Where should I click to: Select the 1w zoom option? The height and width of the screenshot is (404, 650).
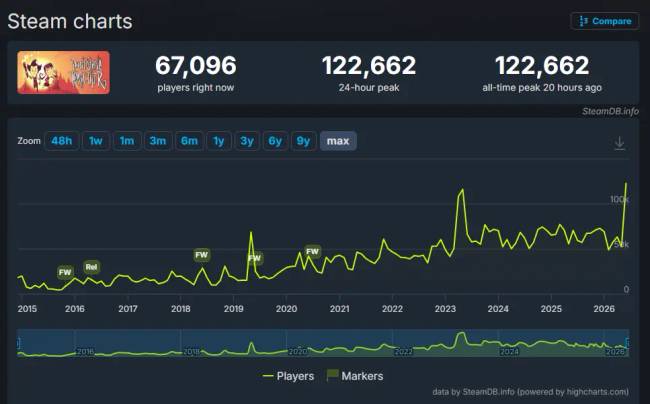click(x=96, y=141)
